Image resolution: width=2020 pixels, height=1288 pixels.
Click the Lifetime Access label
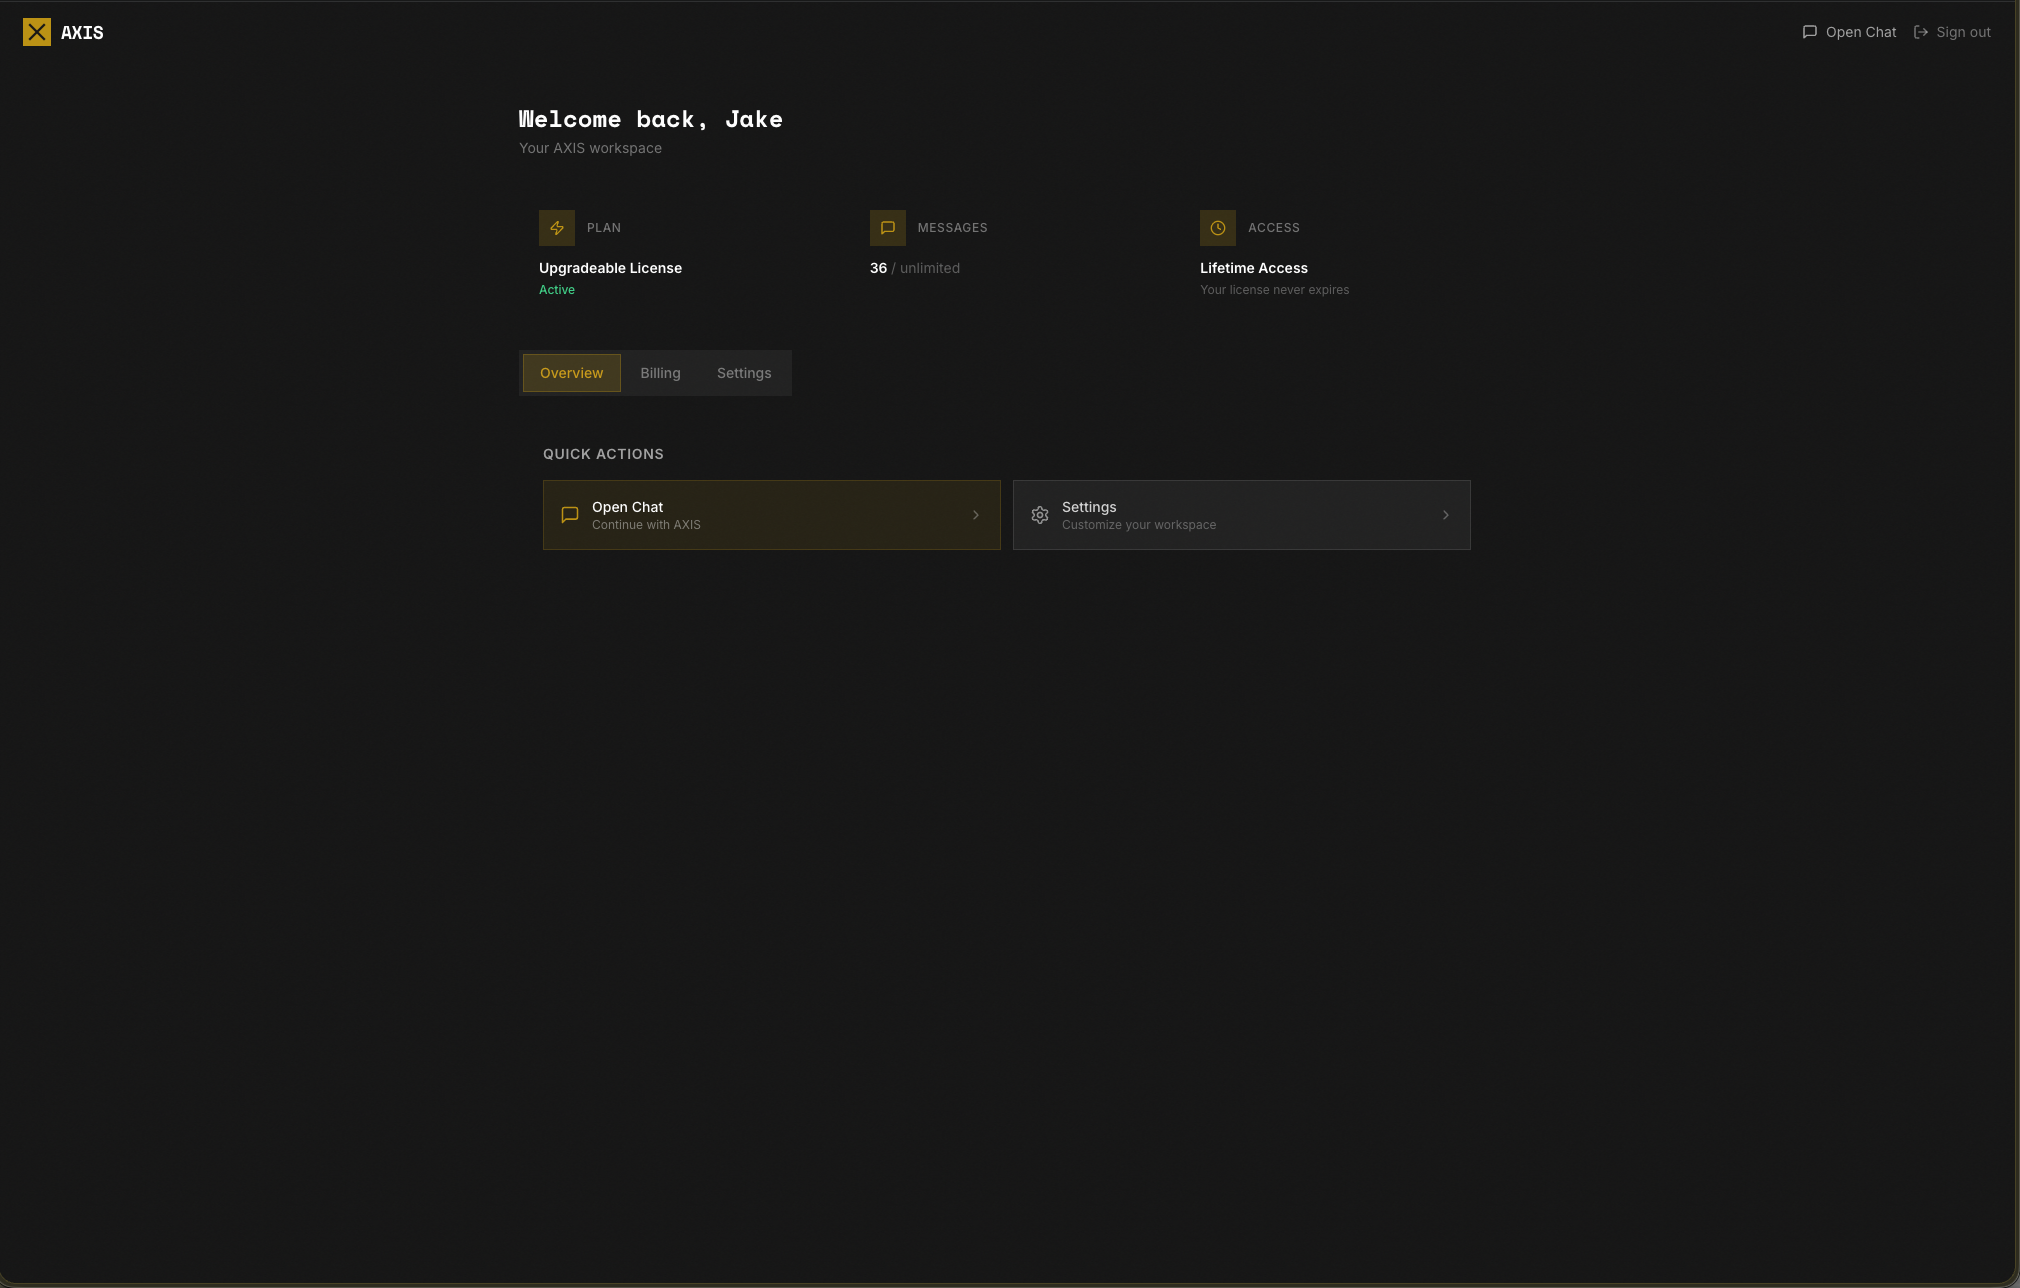(1253, 268)
